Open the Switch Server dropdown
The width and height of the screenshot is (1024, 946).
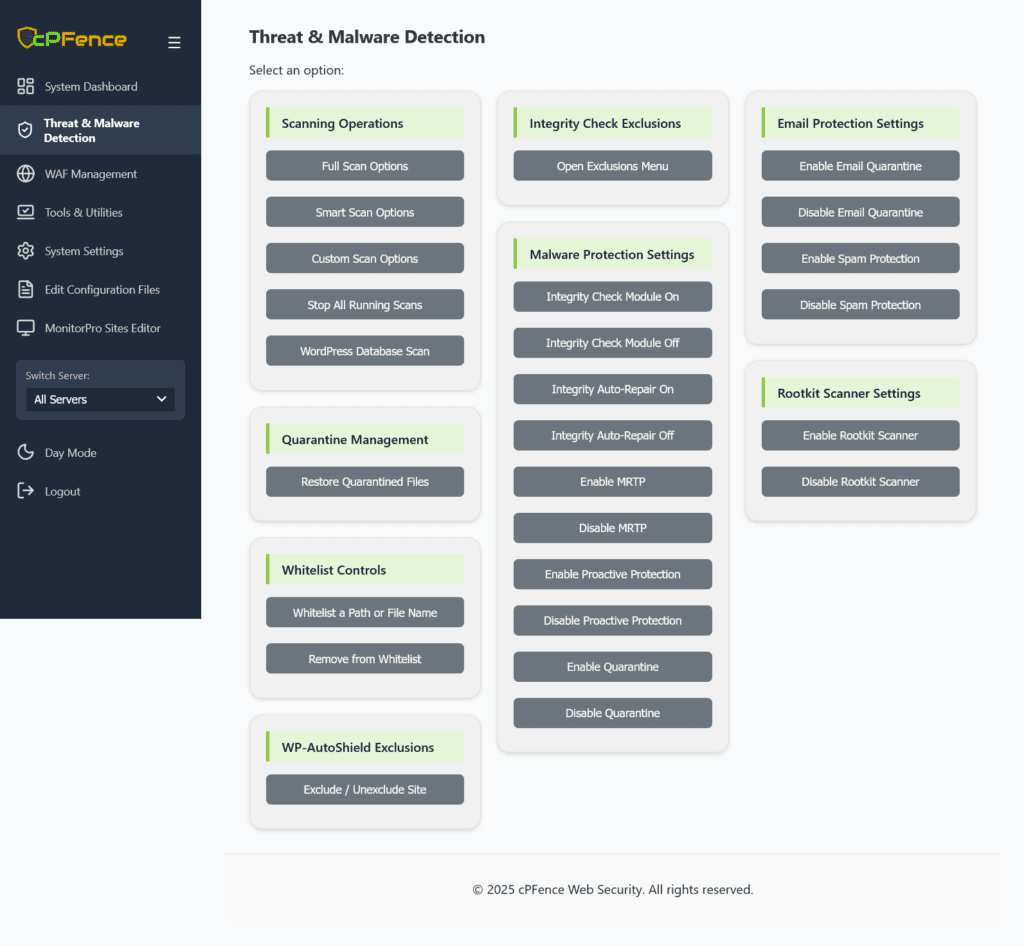point(100,399)
